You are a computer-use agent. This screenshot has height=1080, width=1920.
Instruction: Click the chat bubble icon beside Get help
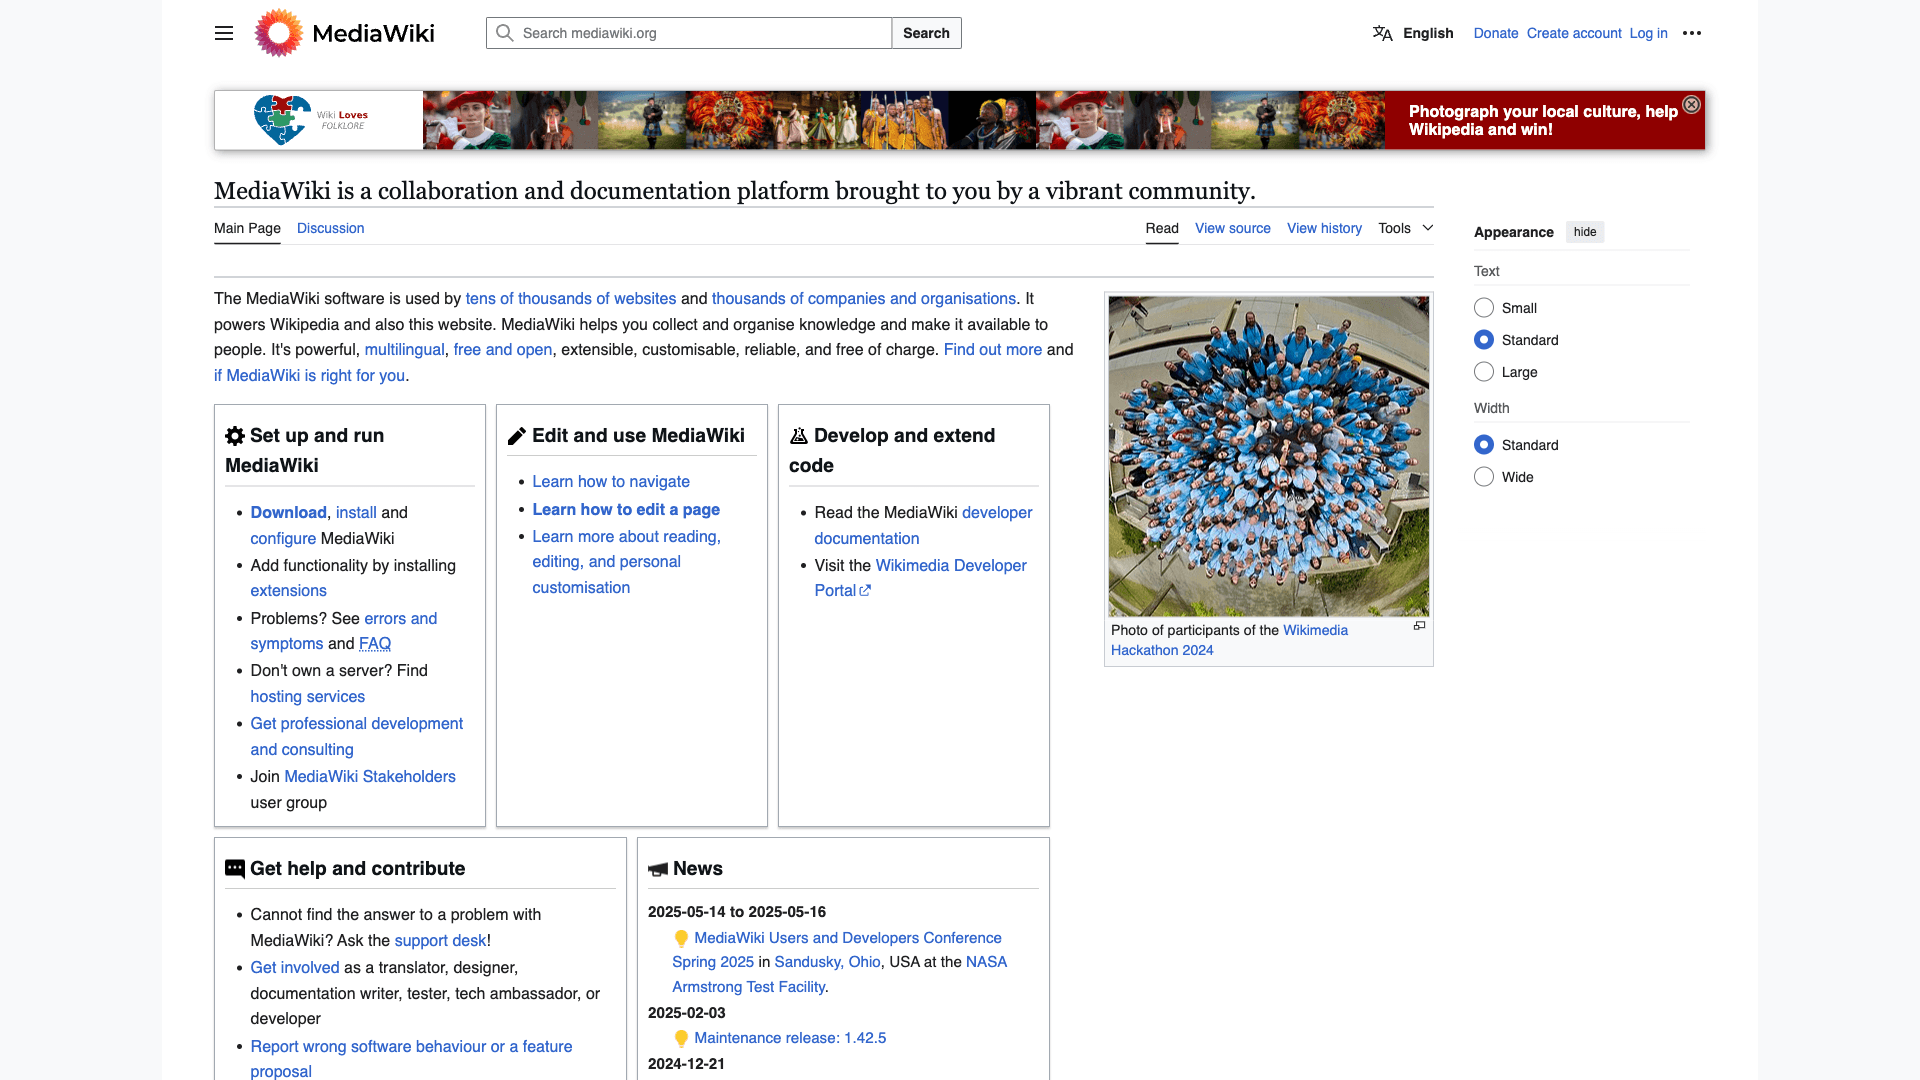point(235,869)
